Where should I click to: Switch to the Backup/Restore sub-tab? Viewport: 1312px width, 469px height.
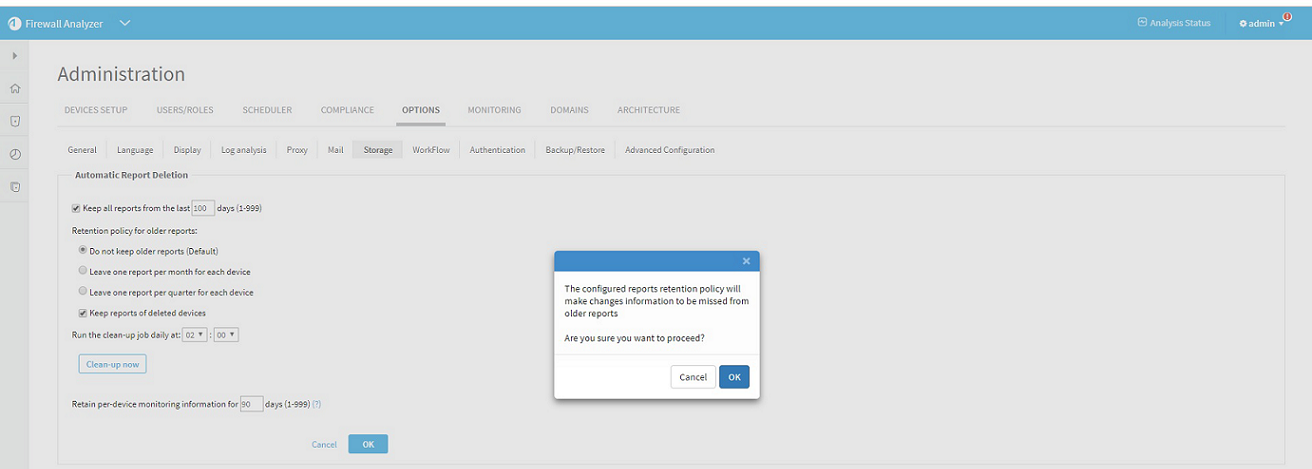(x=575, y=150)
